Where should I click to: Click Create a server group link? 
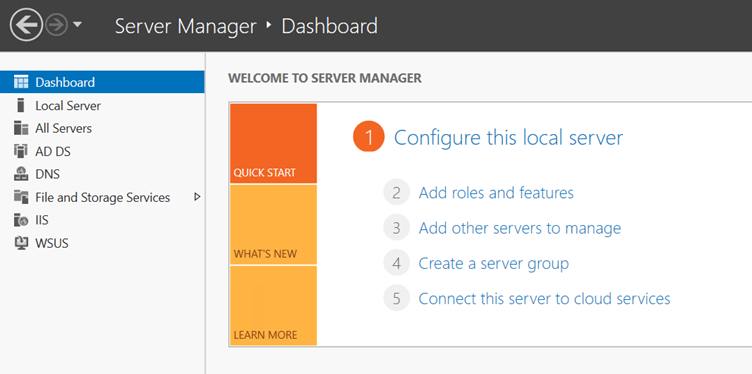click(494, 263)
